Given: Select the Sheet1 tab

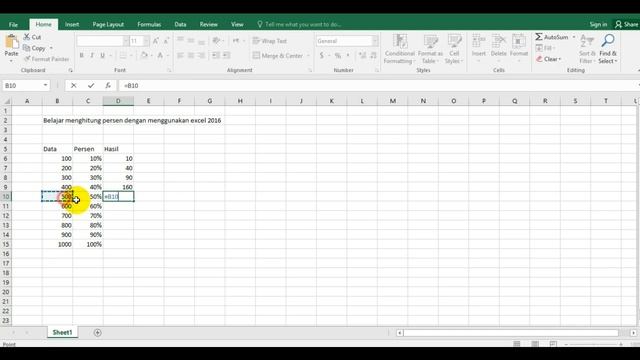Looking at the screenshot, I should 62,333.
